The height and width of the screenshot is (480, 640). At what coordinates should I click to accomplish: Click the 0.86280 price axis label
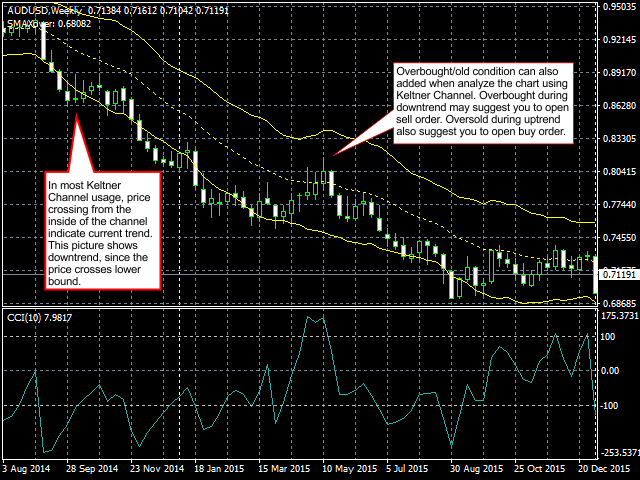pyautogui.click(x=619, y=106)
